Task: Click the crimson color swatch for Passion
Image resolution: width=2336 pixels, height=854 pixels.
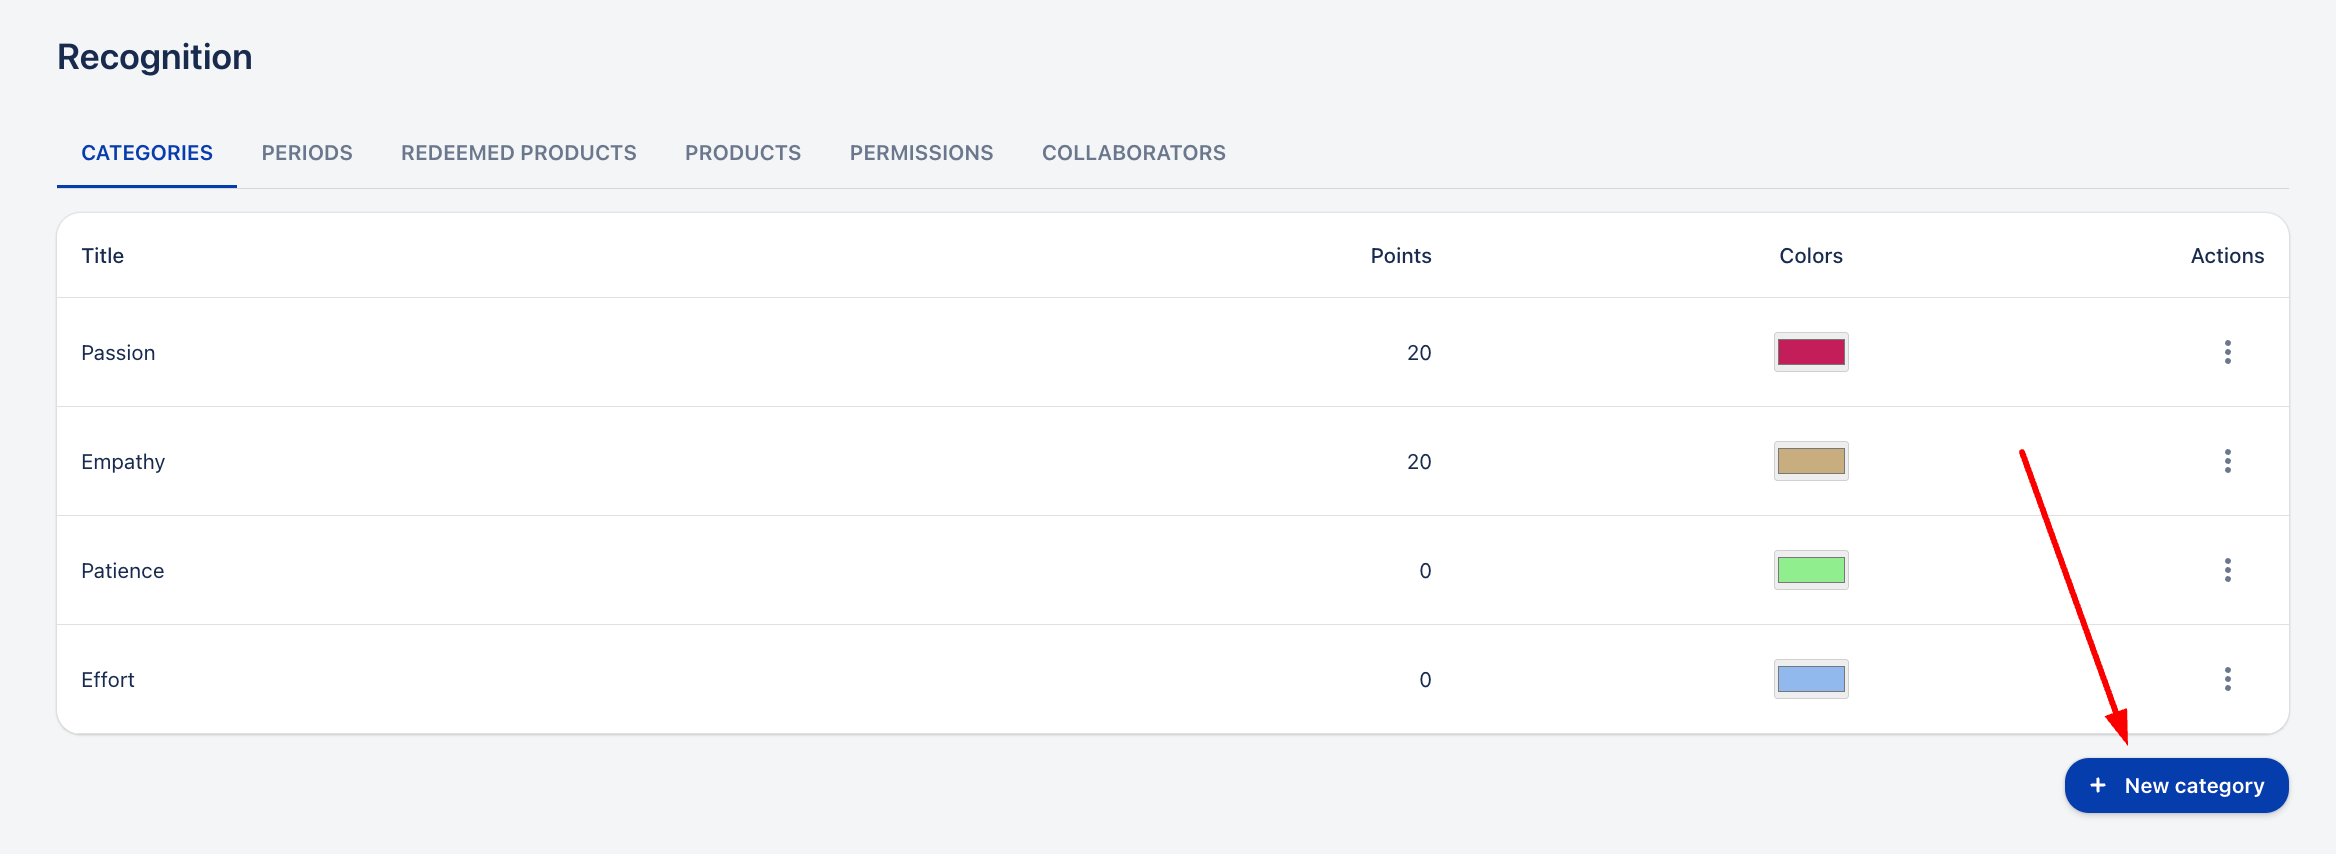Action: [1810, 352]
